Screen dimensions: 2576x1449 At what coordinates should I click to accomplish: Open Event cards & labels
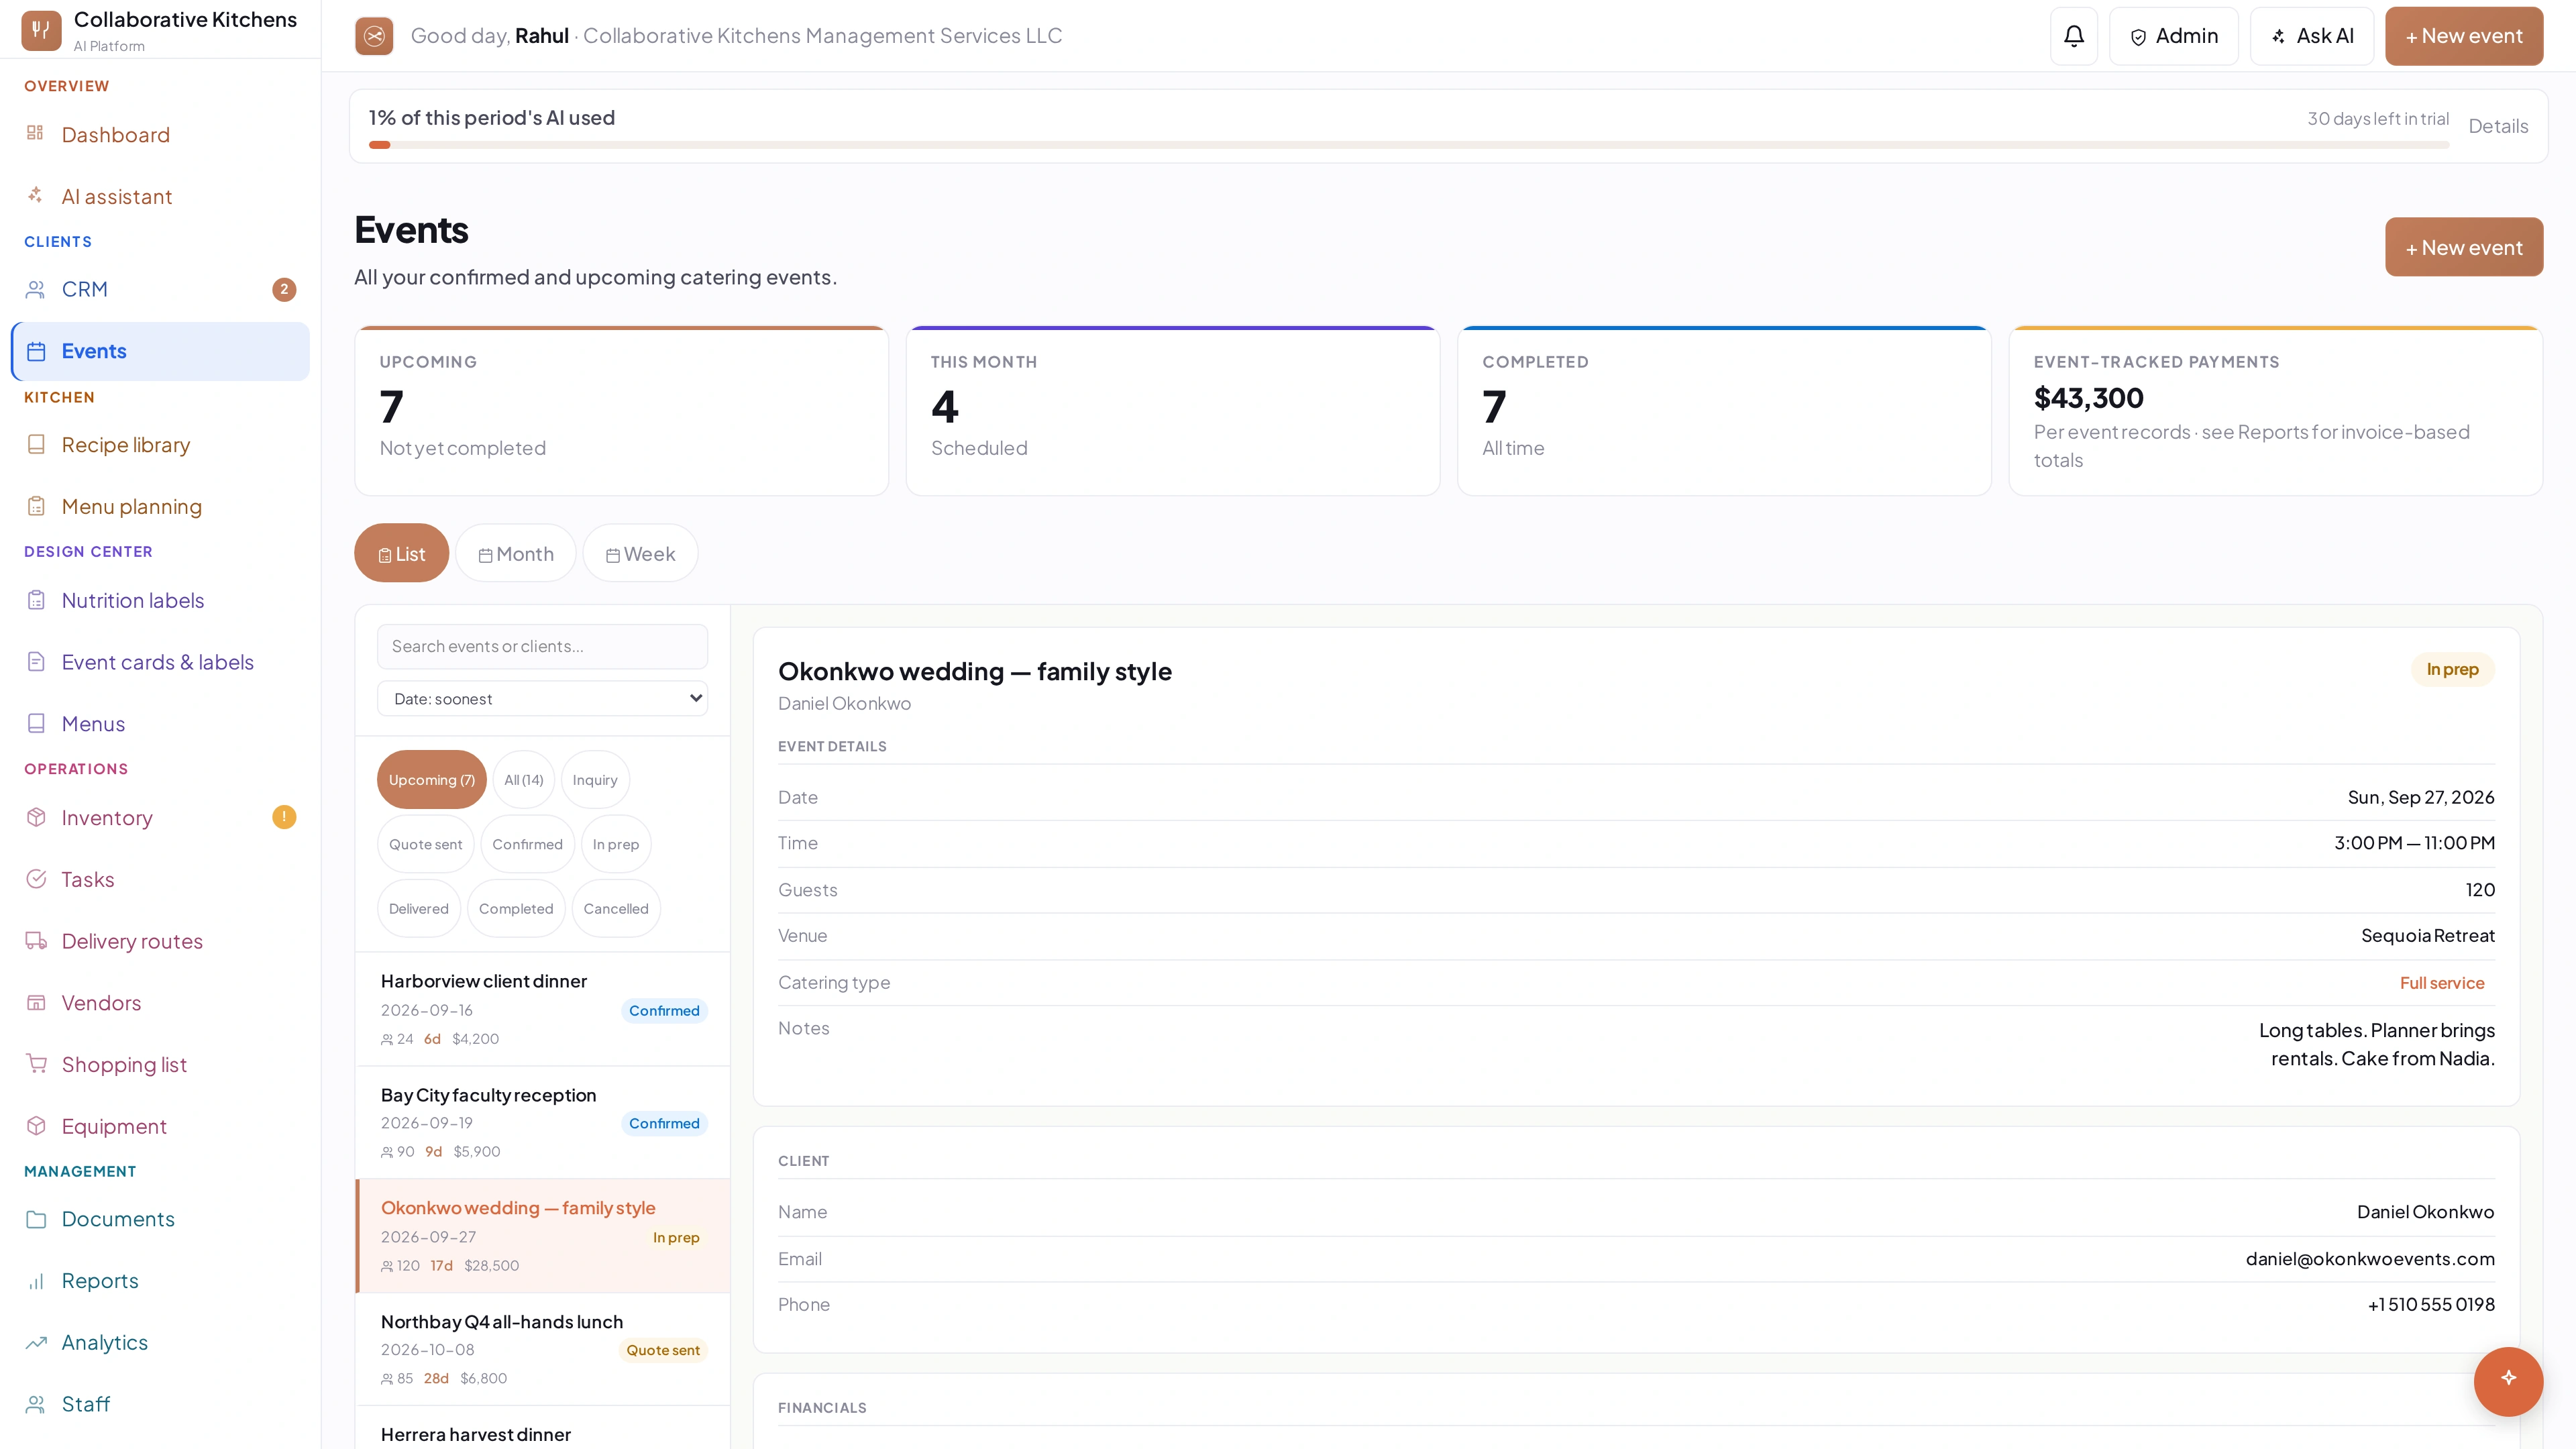coord(160,662)
